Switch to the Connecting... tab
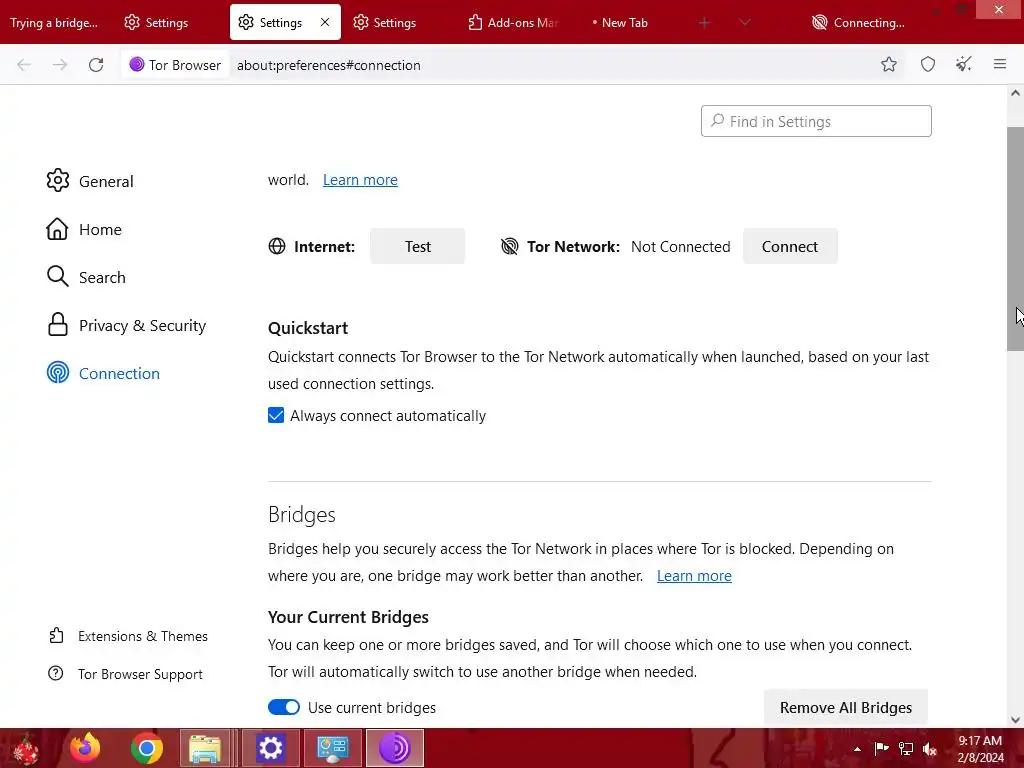This screenshot has height=768, width=1024. point(858,23)
